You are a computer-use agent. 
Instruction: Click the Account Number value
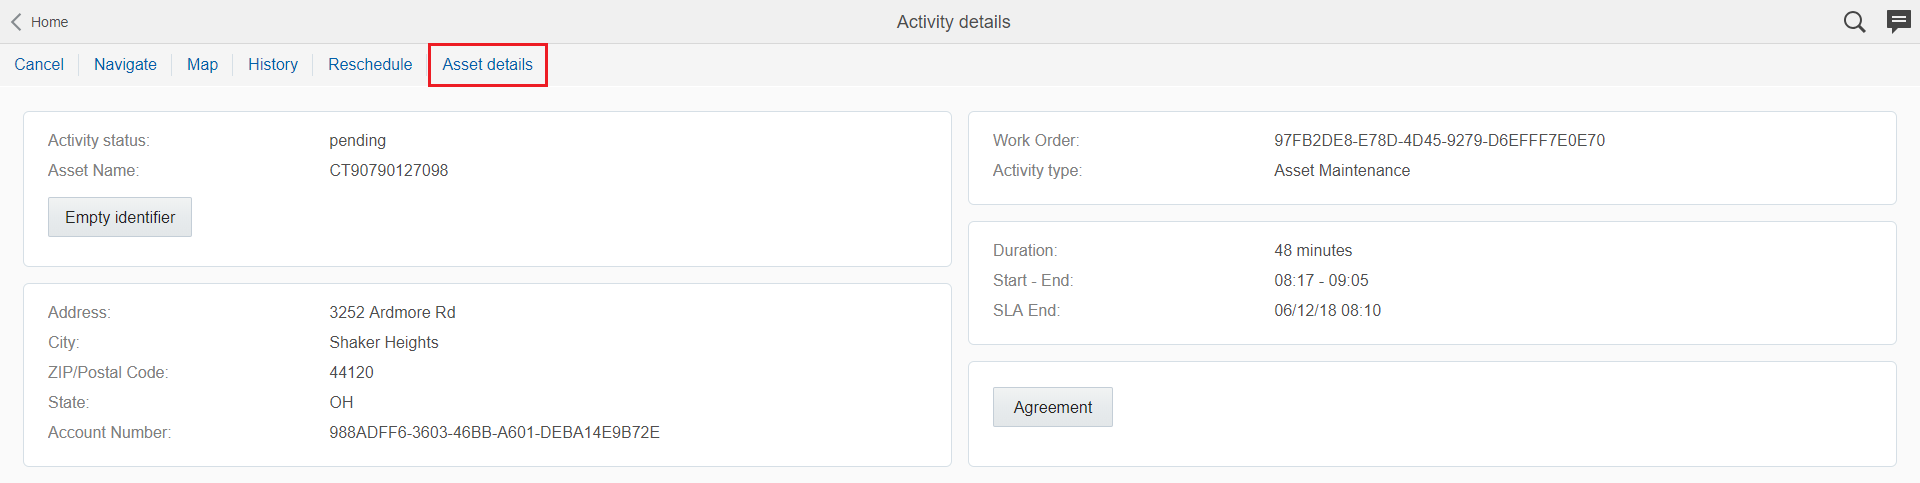tap(494, 433)
